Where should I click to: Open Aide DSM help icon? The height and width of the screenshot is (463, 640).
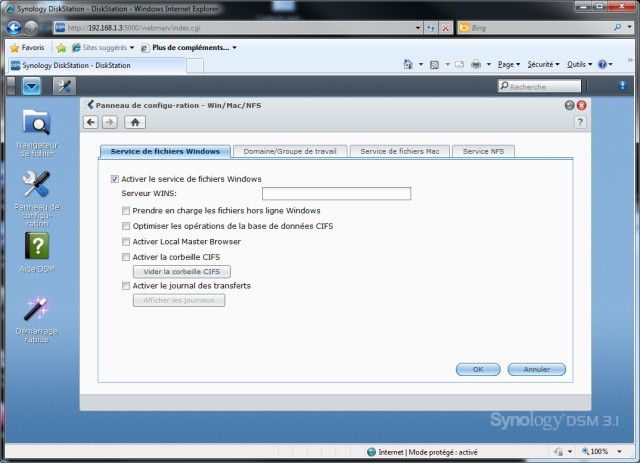(37, 252)
